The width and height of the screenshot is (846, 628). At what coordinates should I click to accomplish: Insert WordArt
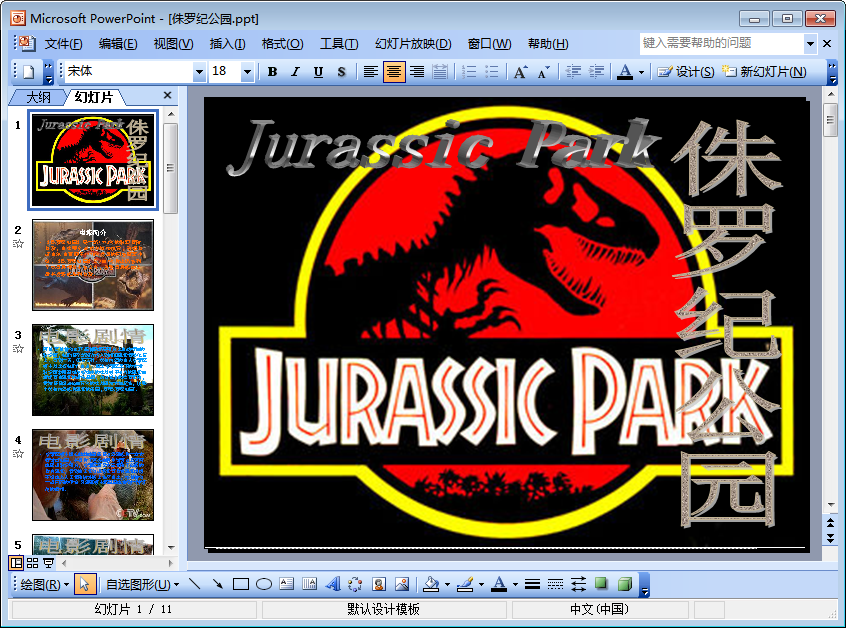[x=333, y=584]
